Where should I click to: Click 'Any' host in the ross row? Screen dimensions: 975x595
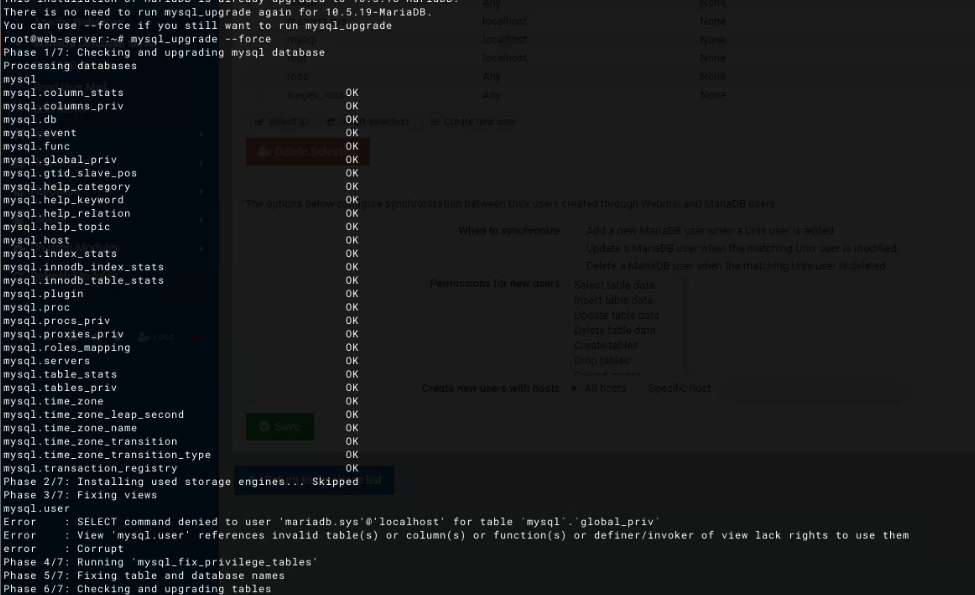(491, 76)
